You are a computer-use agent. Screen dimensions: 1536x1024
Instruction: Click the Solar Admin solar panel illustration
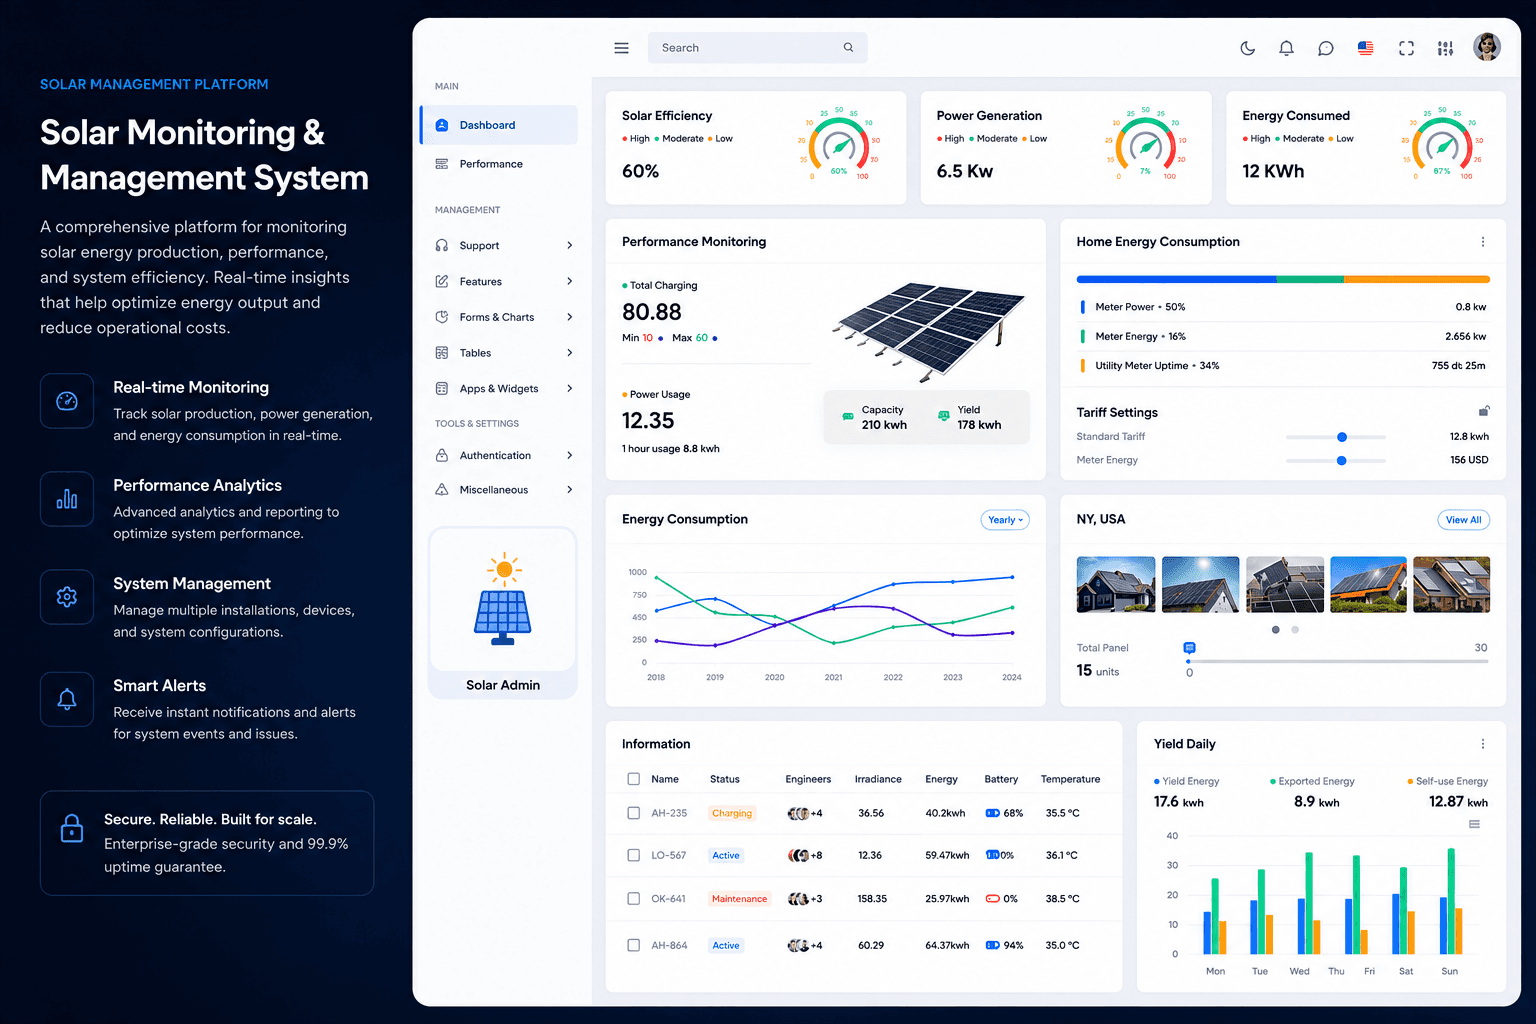503,598
